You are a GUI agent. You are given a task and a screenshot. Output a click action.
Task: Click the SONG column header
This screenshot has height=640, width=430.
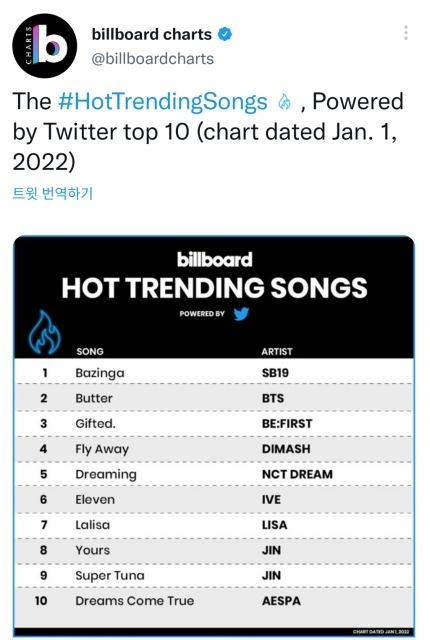(90, 351)
